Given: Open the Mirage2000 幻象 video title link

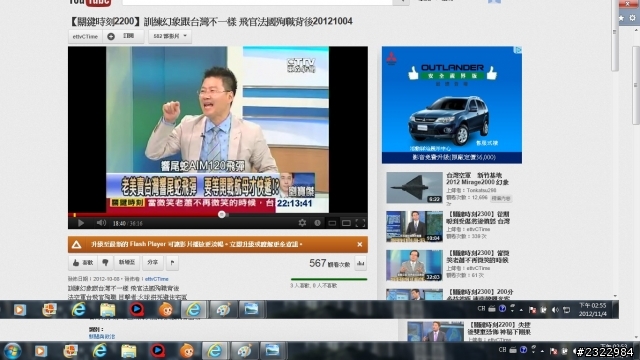Looking at the screenshot, I should pyautogui.click(x=477, y=178).
